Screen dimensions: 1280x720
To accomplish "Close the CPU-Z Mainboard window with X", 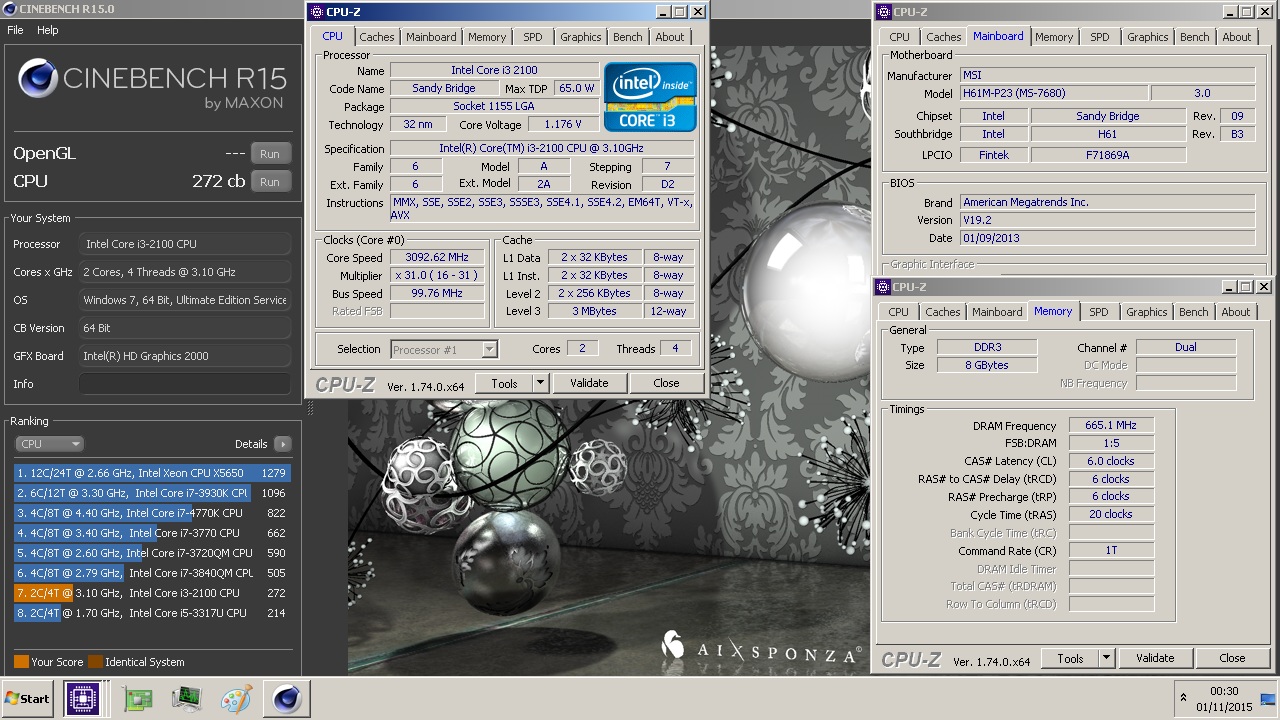I will coord(1265,12).
